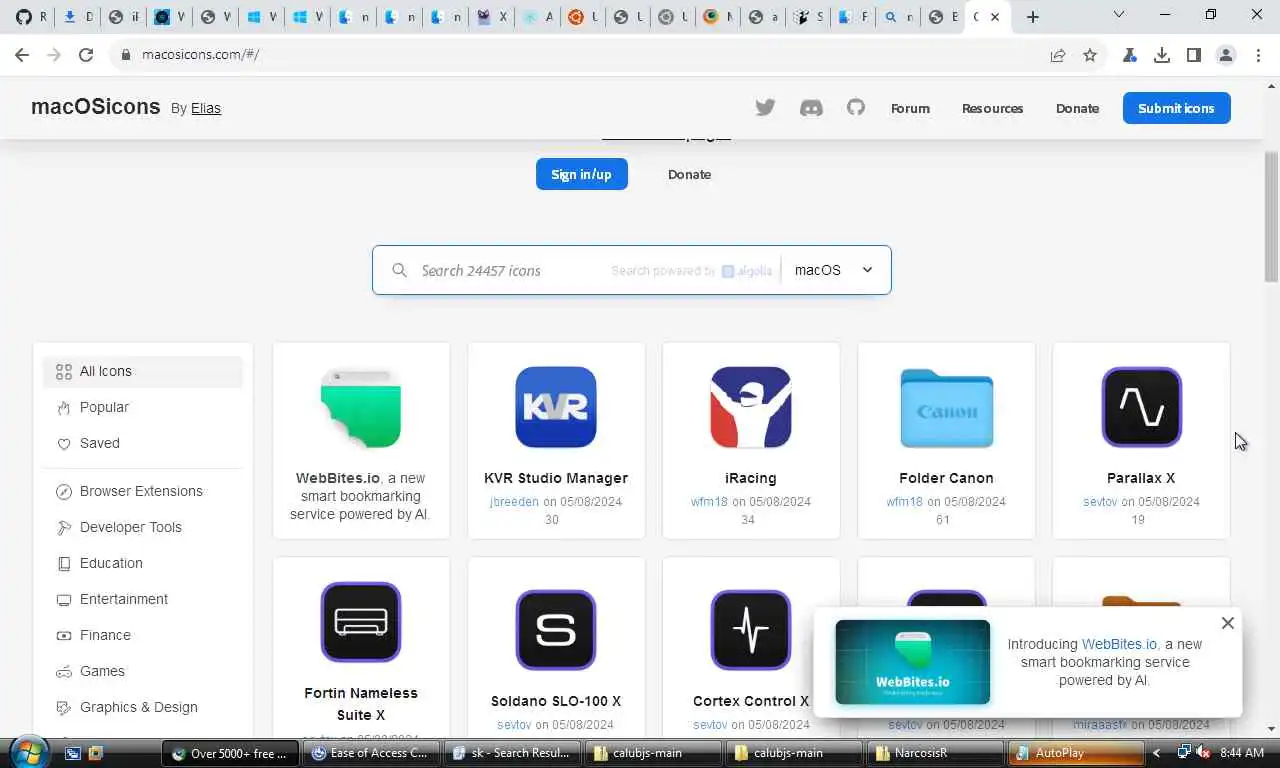Image resolution: width=1280 pixels, height=768 pixels.
Task: Open the Discord icon in site header
Action: point(811,108)
